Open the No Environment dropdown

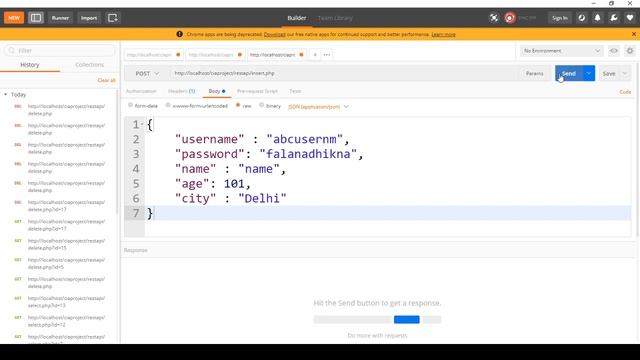pyautogui.click(x=561, y=51)
